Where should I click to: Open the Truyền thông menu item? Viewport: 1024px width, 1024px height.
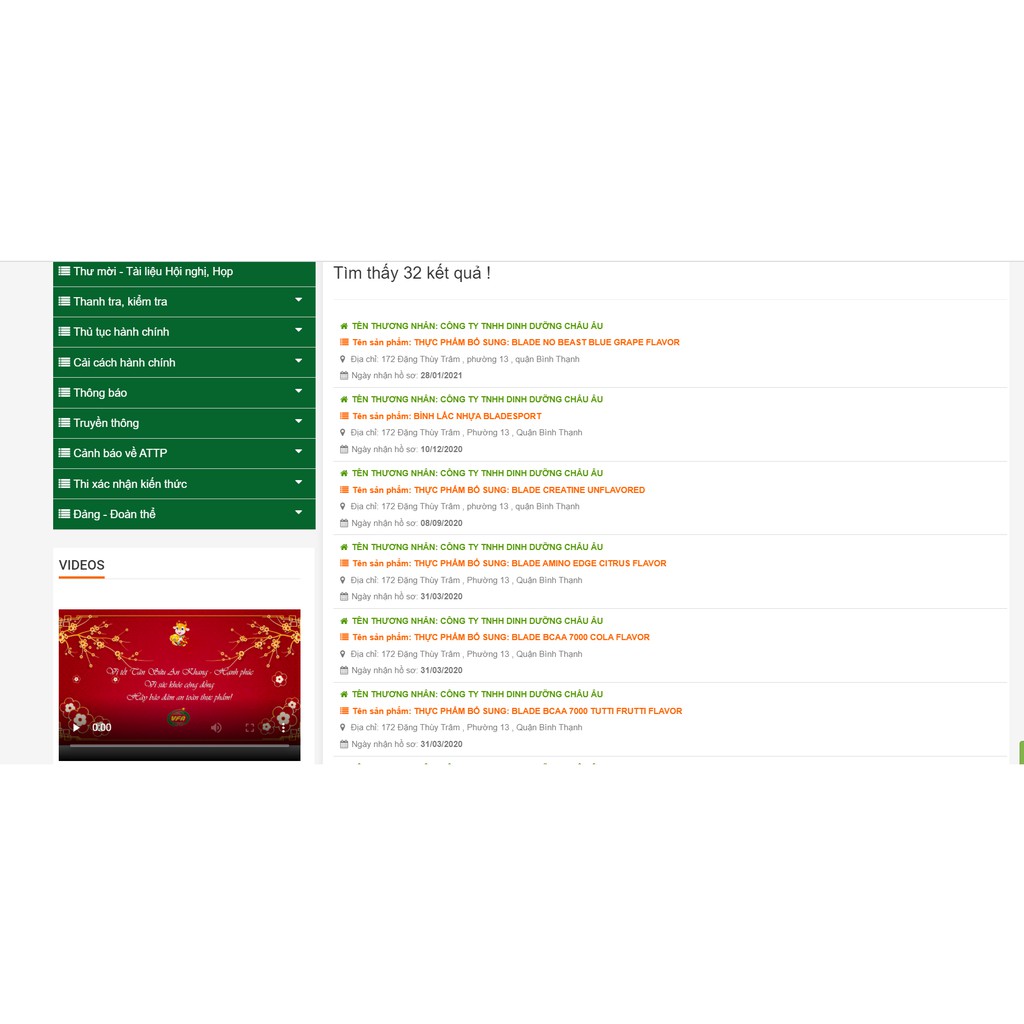[184, 423]
